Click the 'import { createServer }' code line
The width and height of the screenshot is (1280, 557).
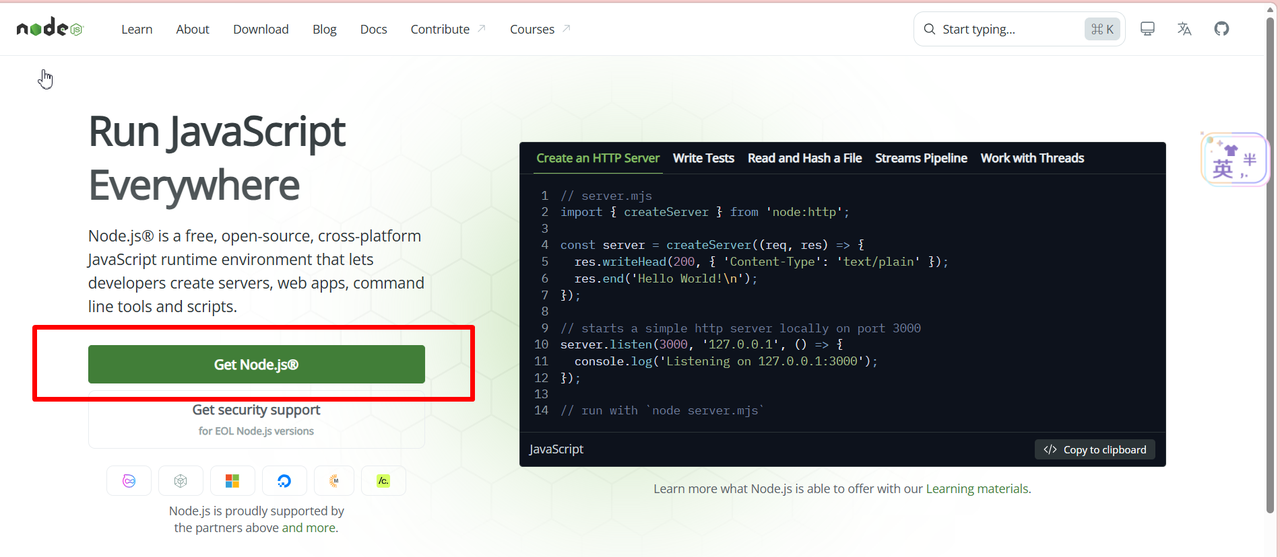click(x=704, y=212)
